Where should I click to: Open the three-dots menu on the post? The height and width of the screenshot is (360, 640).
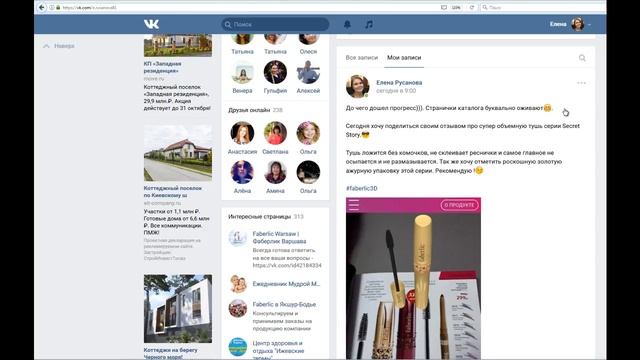point(581,83)
